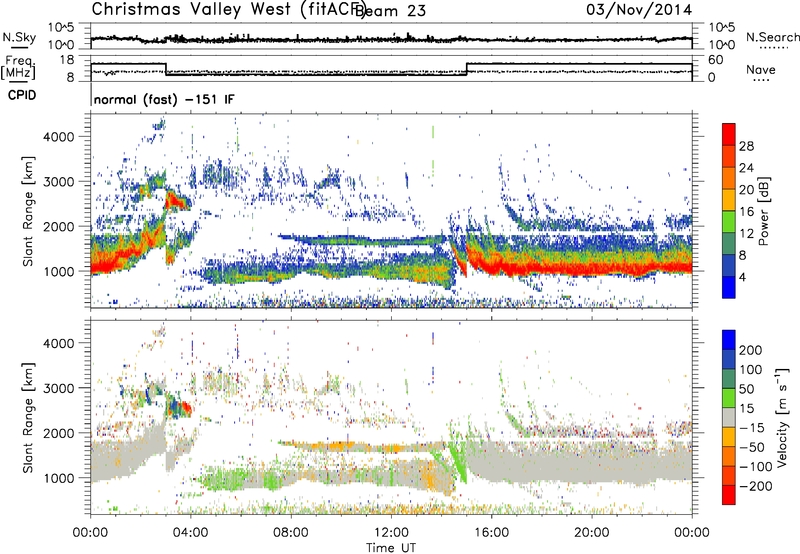
Task: Click the 'Christmas Valley West (fitACF)' title
Action: (228, 9)
